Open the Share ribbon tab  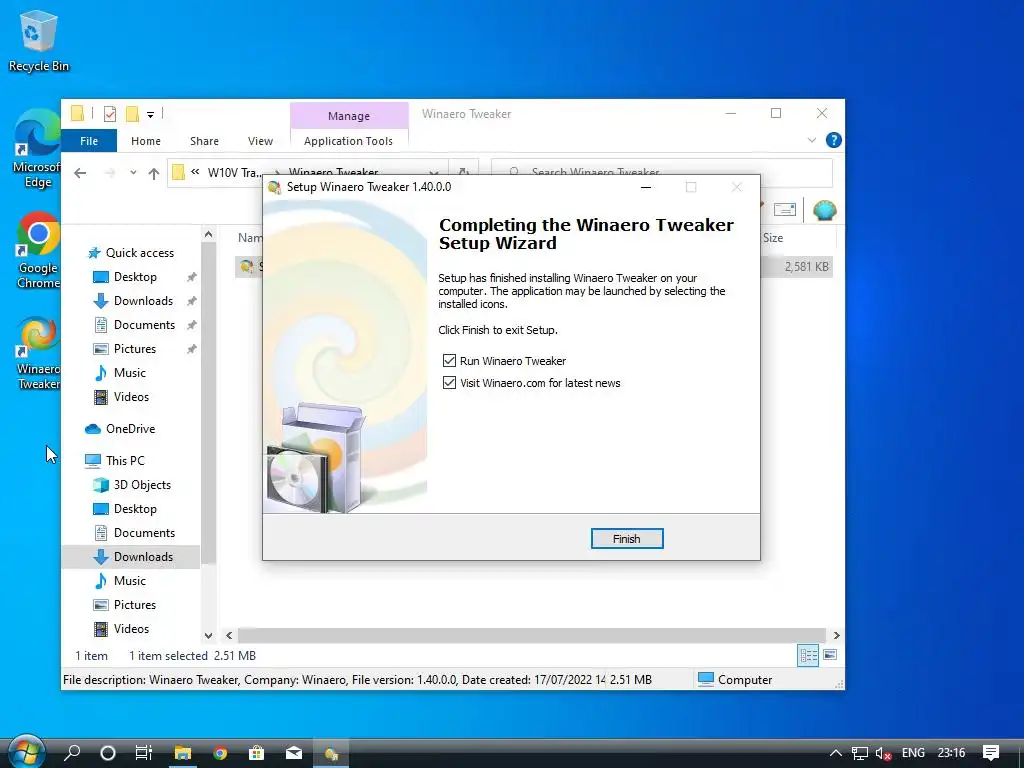204,141
